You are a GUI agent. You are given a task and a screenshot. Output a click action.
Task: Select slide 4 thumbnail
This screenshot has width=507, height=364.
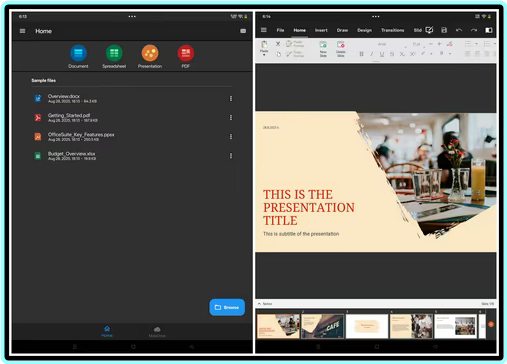(x=411, y=326)
